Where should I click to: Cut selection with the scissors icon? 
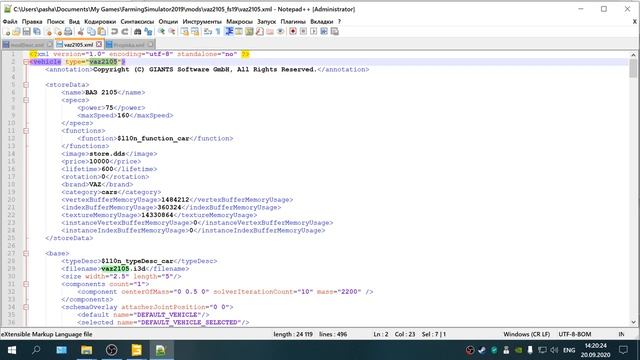point(80,31)
